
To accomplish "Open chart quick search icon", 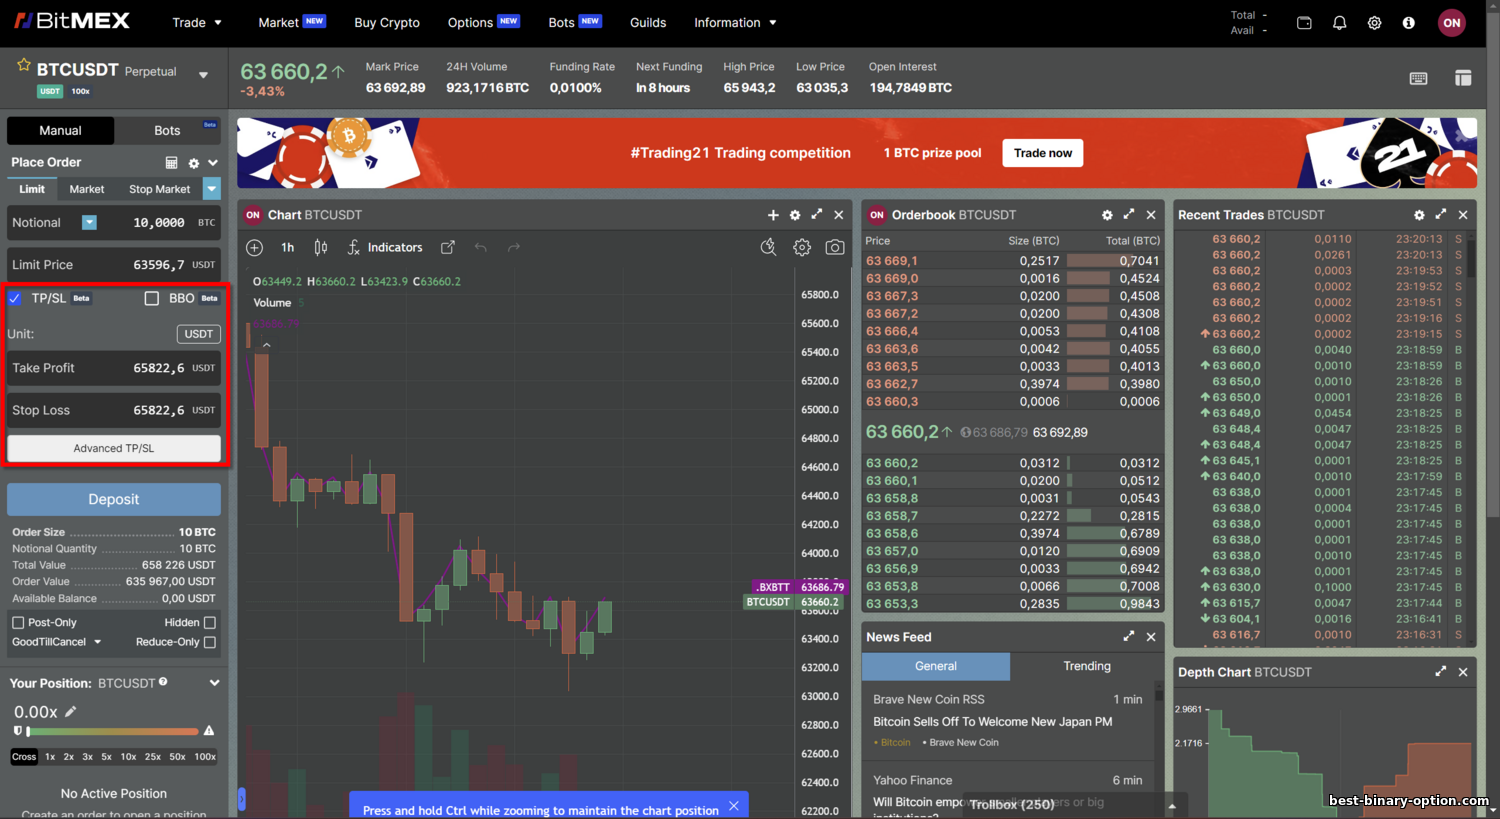I will coord(768,247).
